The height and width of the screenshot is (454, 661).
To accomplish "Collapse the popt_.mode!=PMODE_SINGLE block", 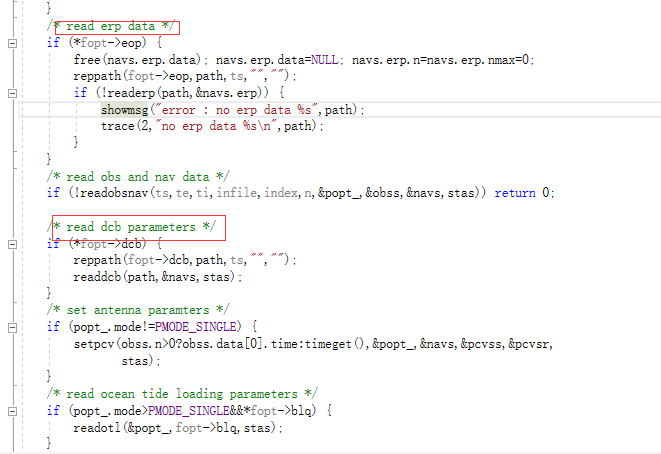I will 13,328.
